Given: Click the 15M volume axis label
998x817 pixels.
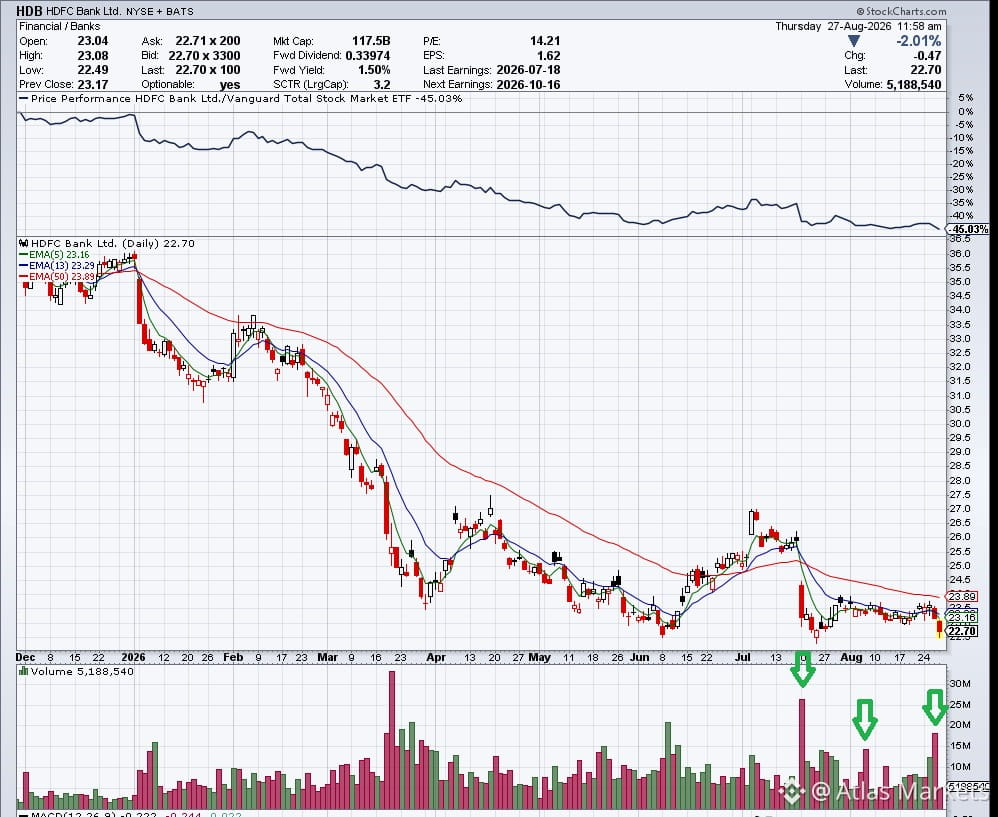Looking at the screenshot, I should (960, 746).
